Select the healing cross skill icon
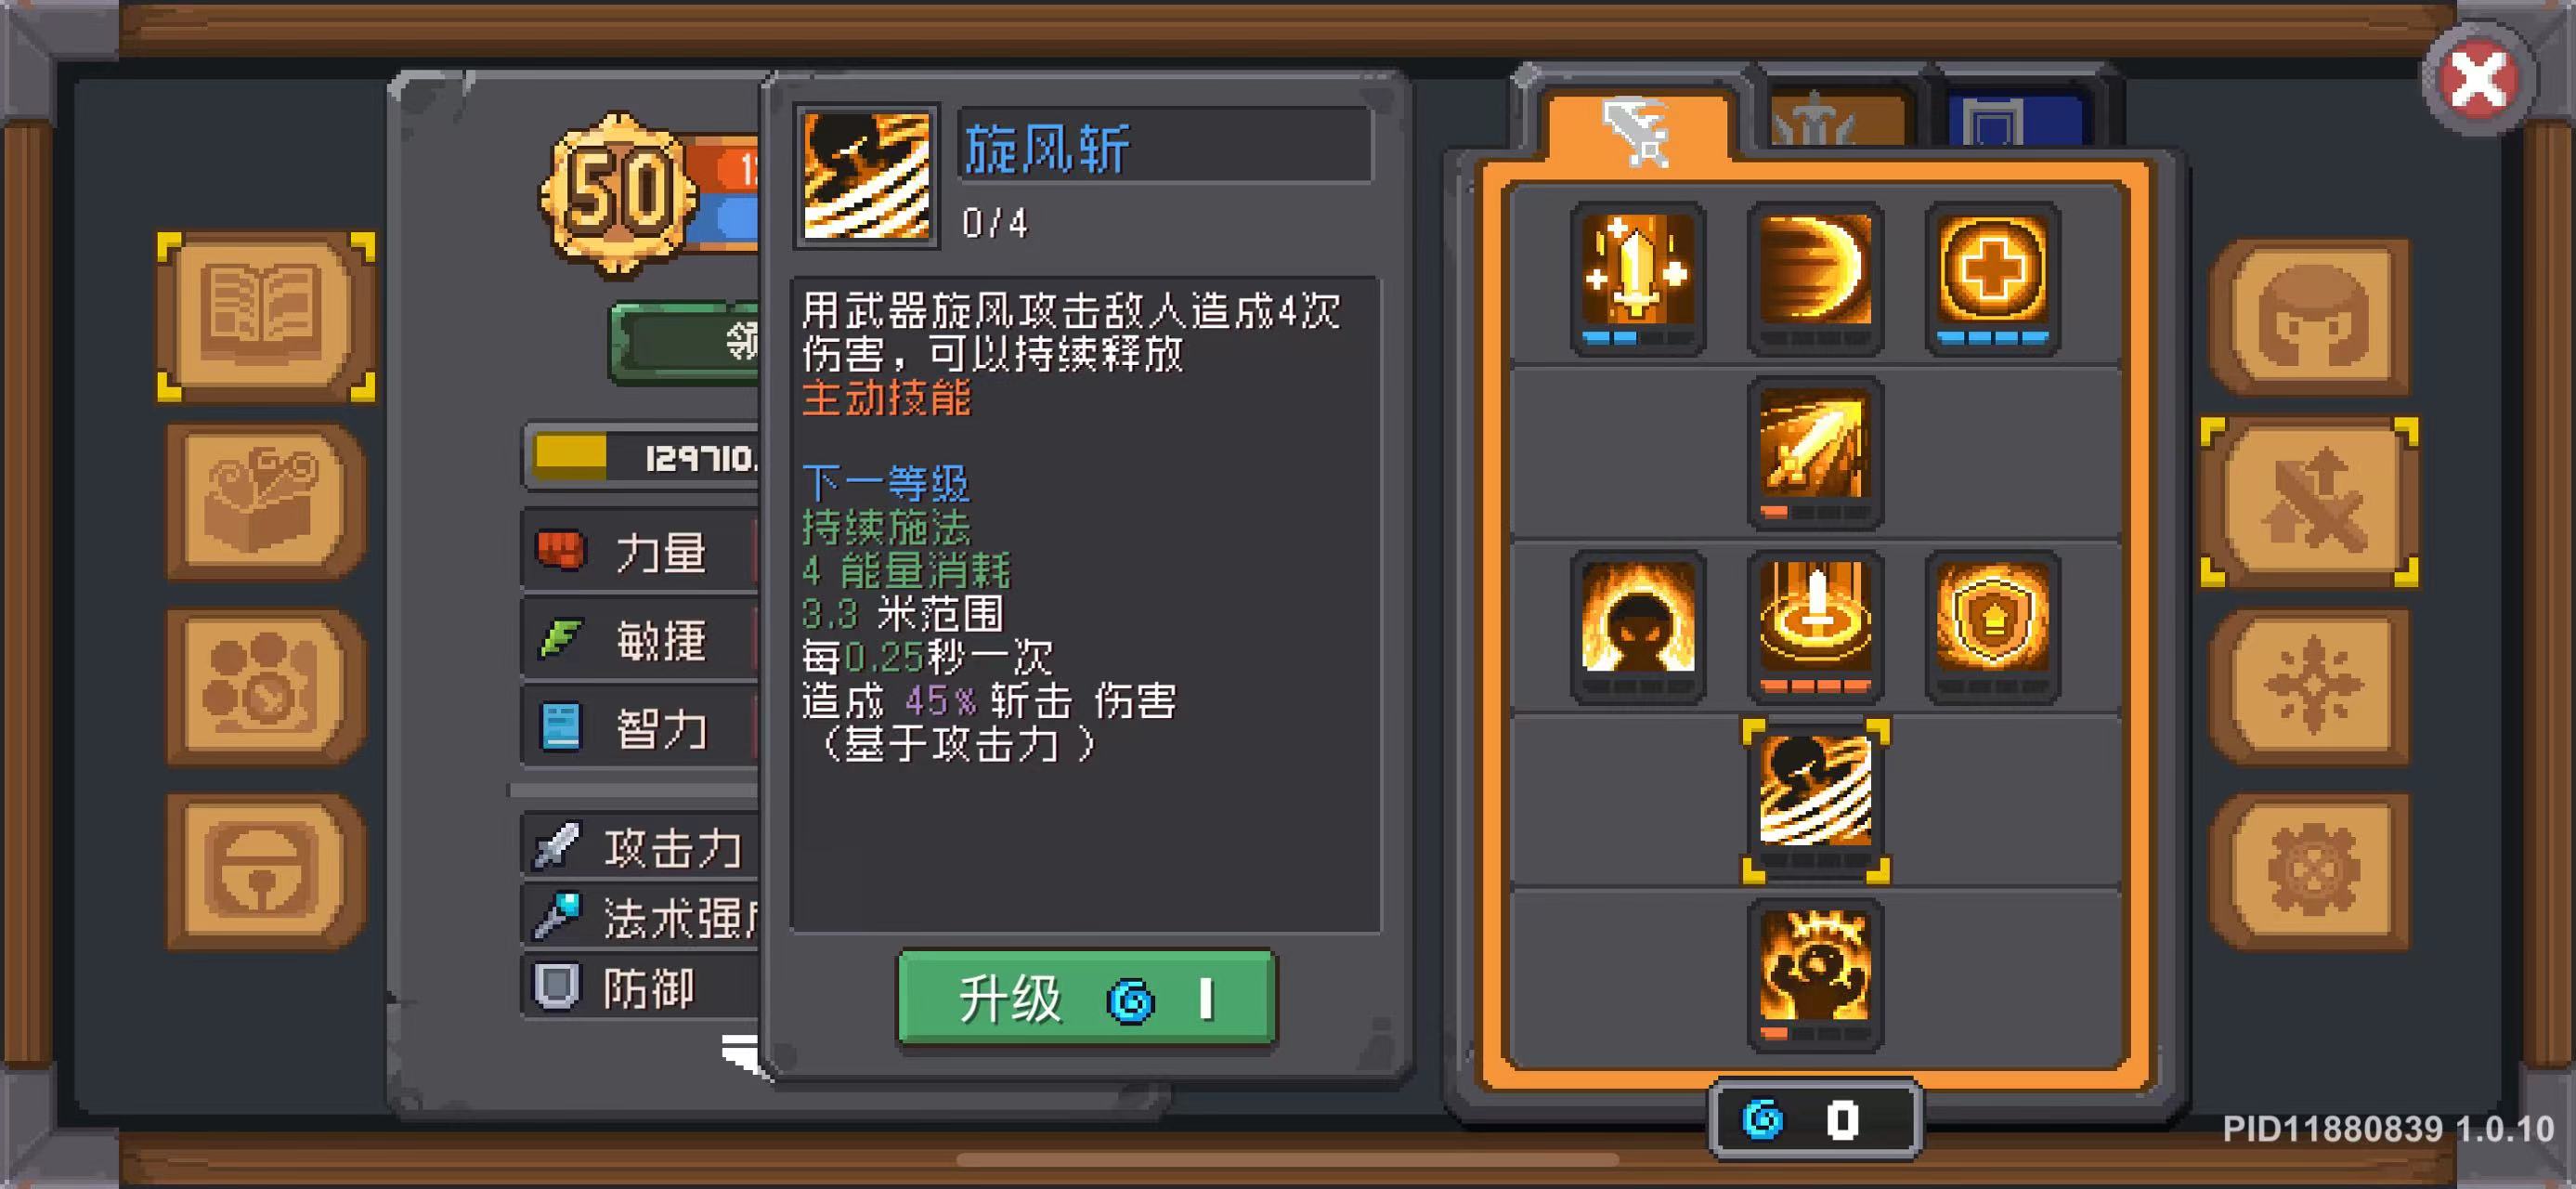 [x=1992, y=277]
